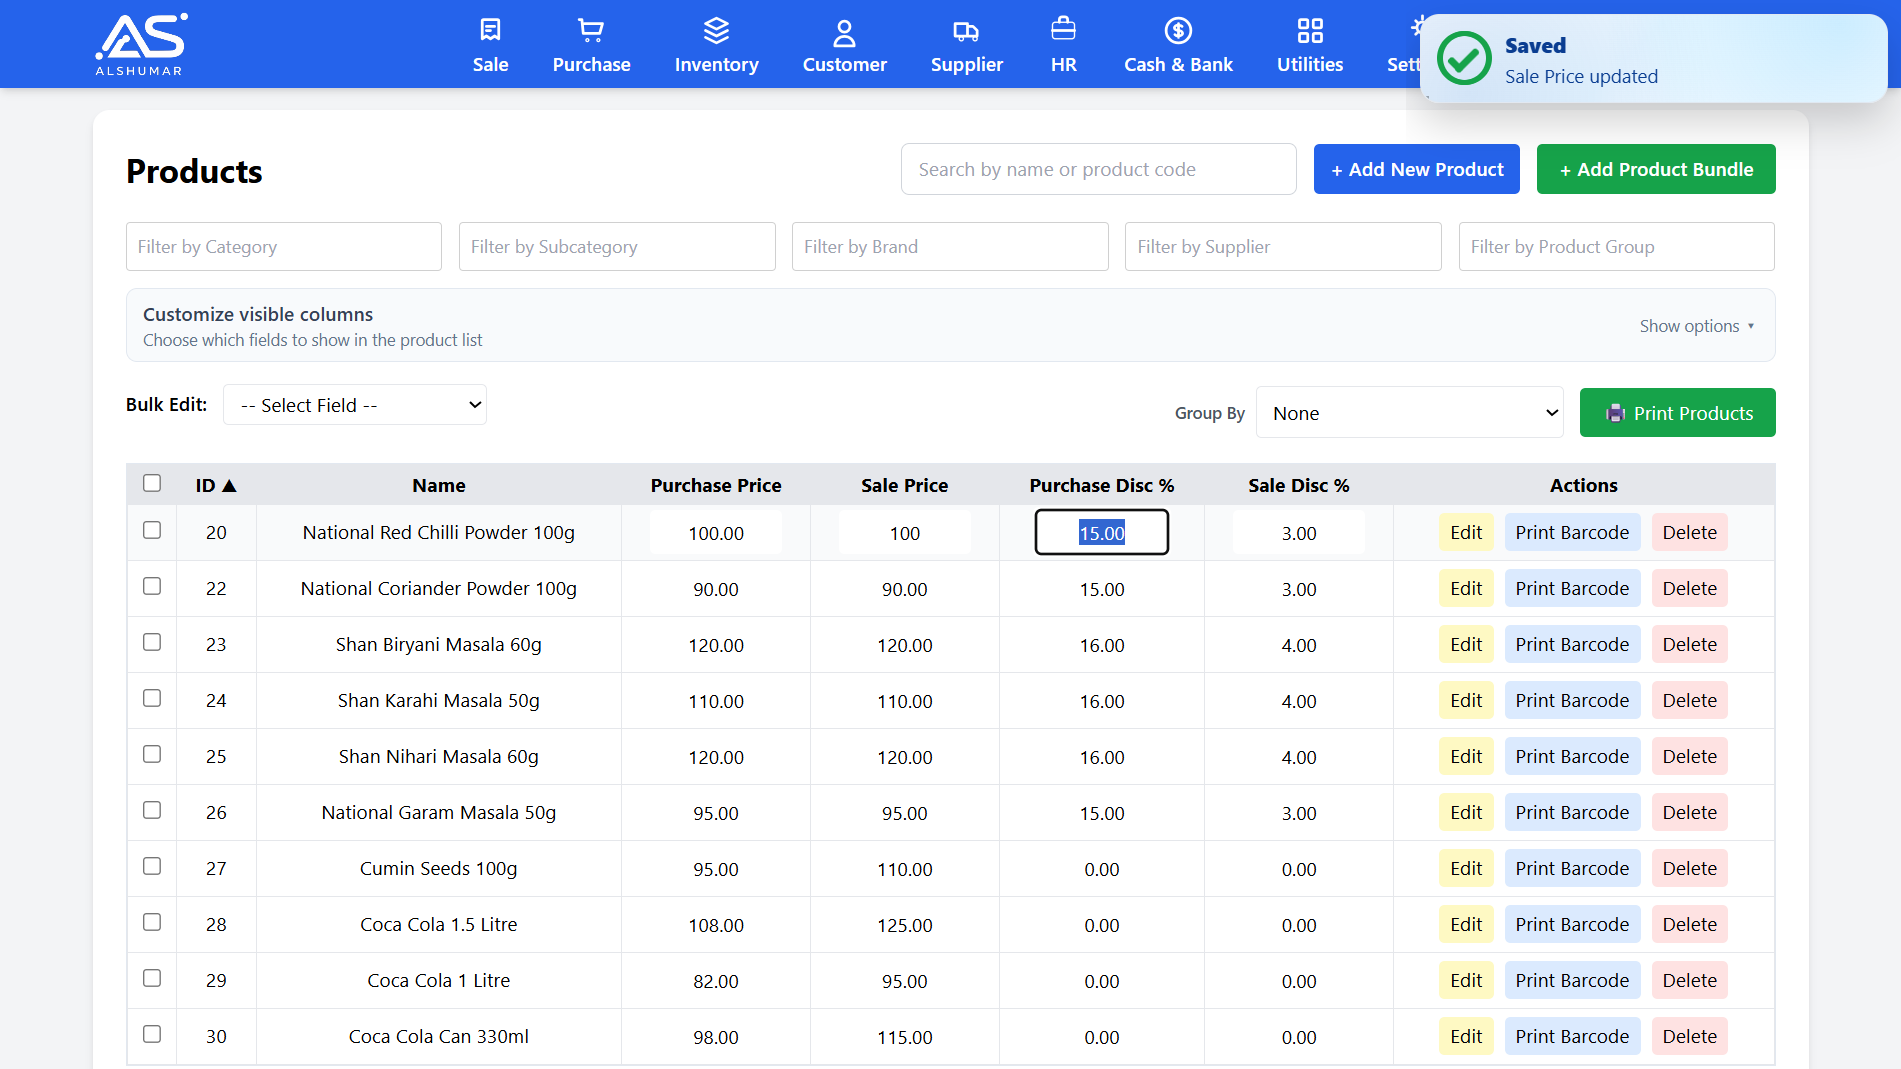Open the Cash & Bank module

[x=1178, y=44]
